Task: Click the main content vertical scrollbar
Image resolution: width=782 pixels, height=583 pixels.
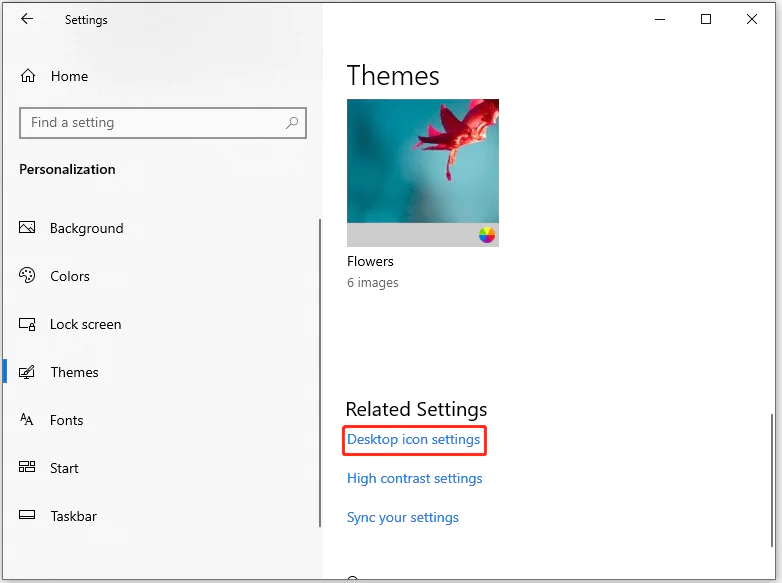Action: pyautogui.click(x=772, y=480)
